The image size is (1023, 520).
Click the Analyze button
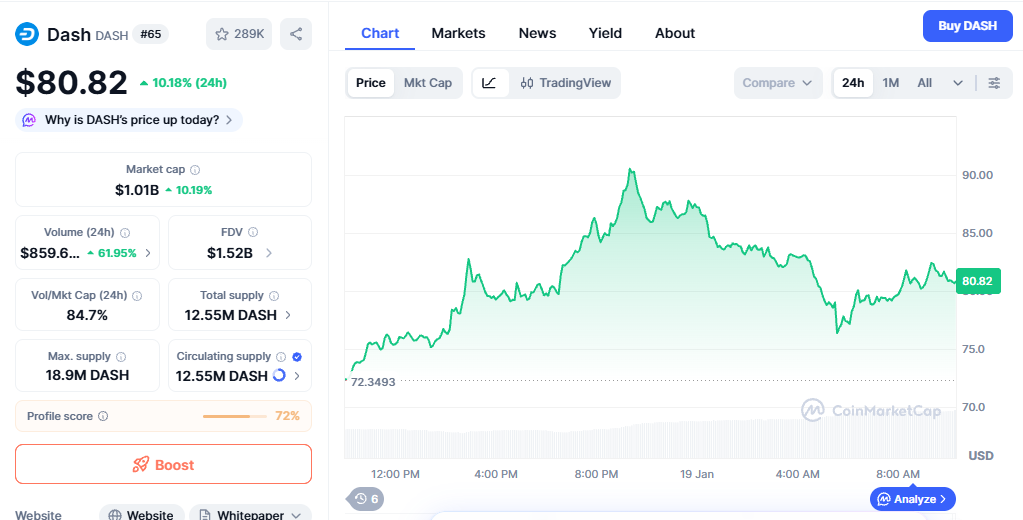point(913,499)
